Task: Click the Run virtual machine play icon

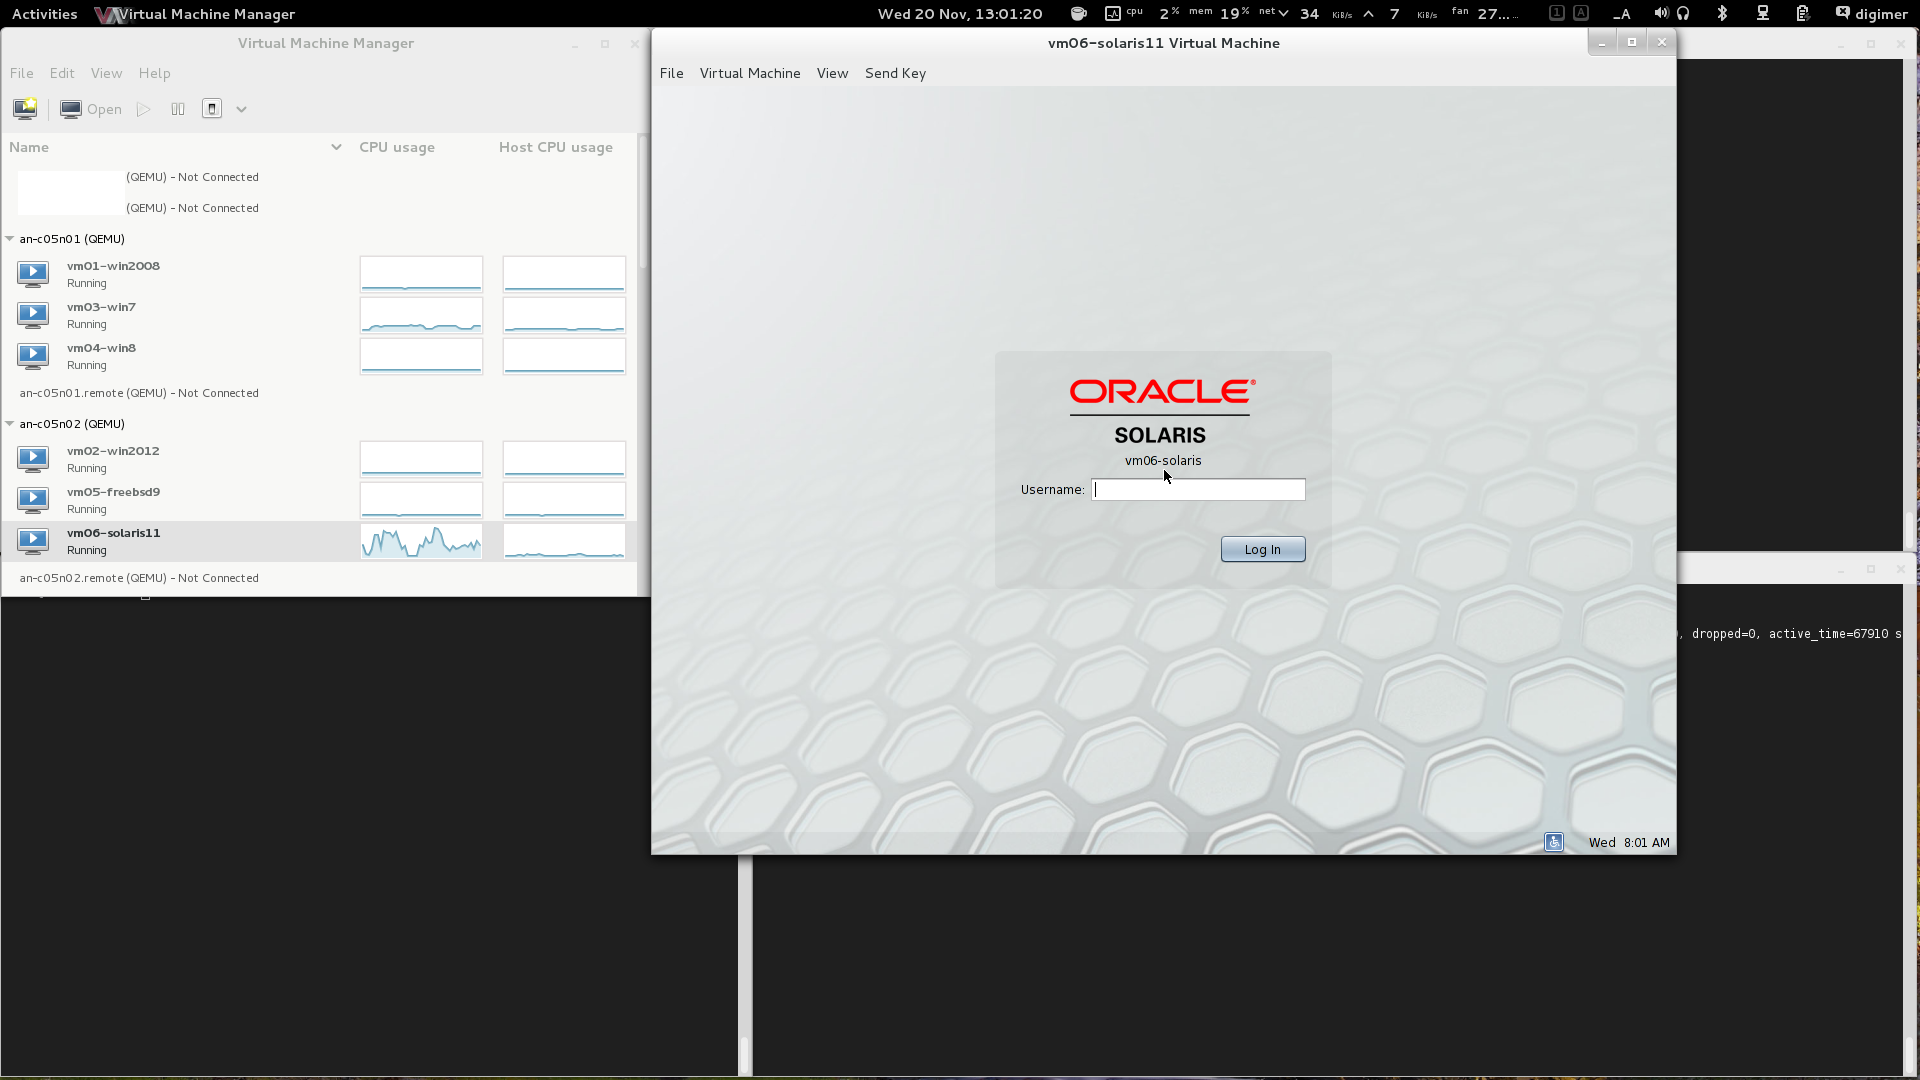Action: click(x=144, y=109)
